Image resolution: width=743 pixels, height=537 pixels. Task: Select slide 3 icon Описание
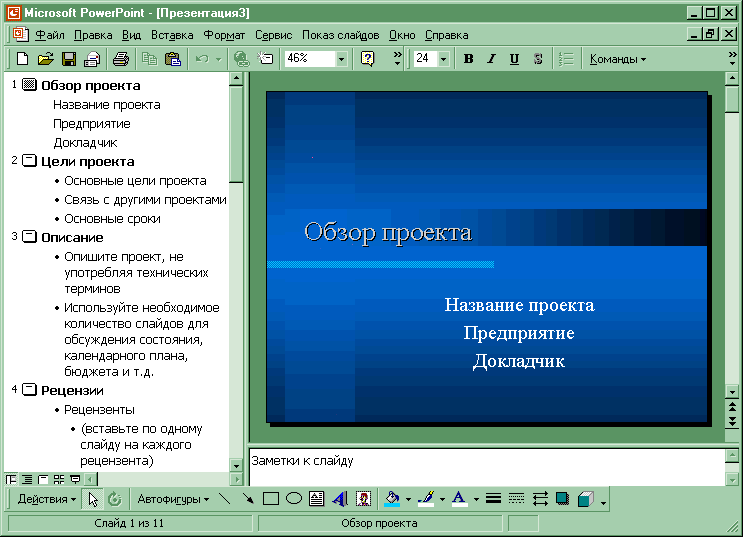coord(29,237)
